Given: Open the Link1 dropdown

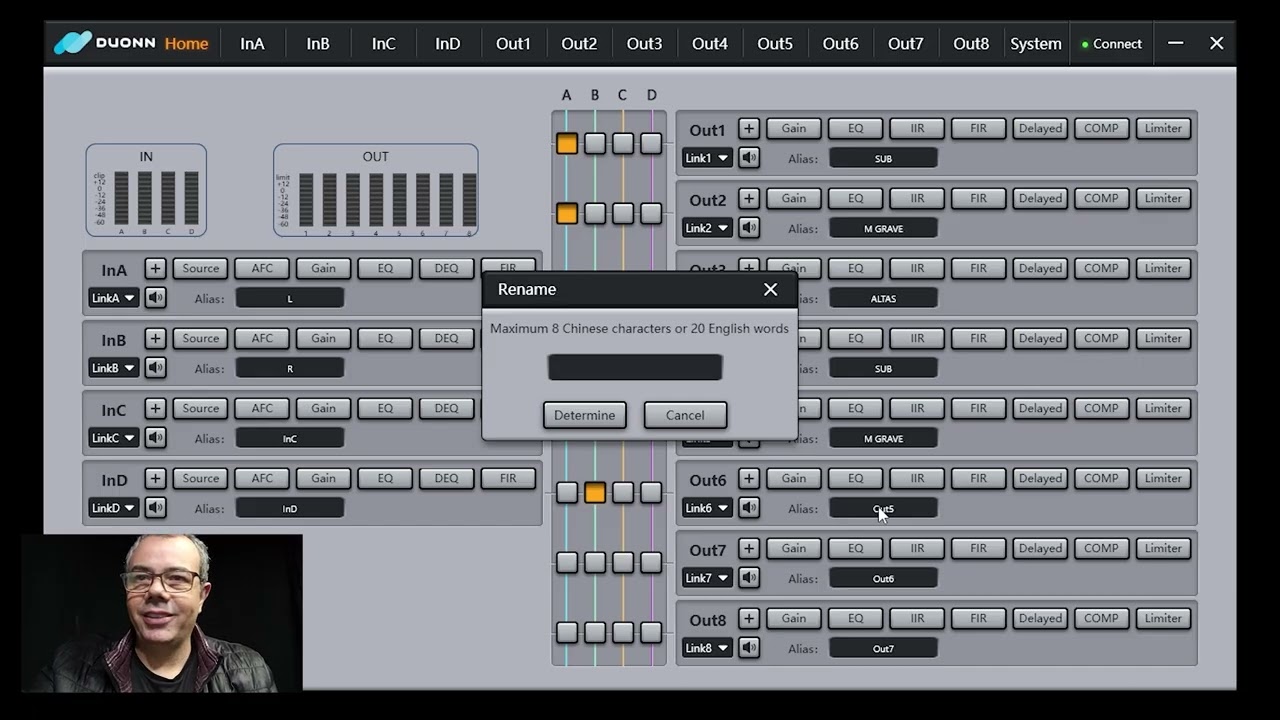Looking at the screenshot, I should (707, 158).
